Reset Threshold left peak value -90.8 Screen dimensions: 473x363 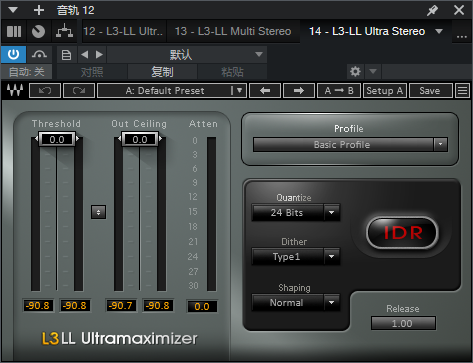coord(38,305)
